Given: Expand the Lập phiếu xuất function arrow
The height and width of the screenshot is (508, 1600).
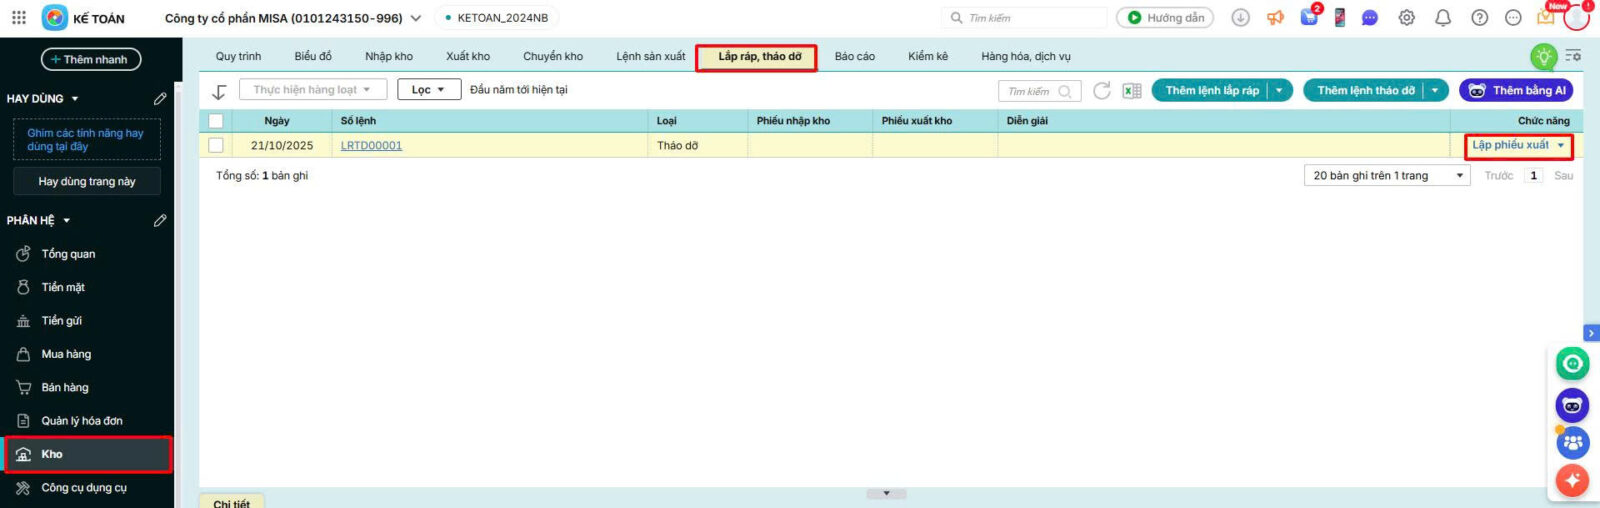Looking at the screenshot, I should click(1560, 146).
